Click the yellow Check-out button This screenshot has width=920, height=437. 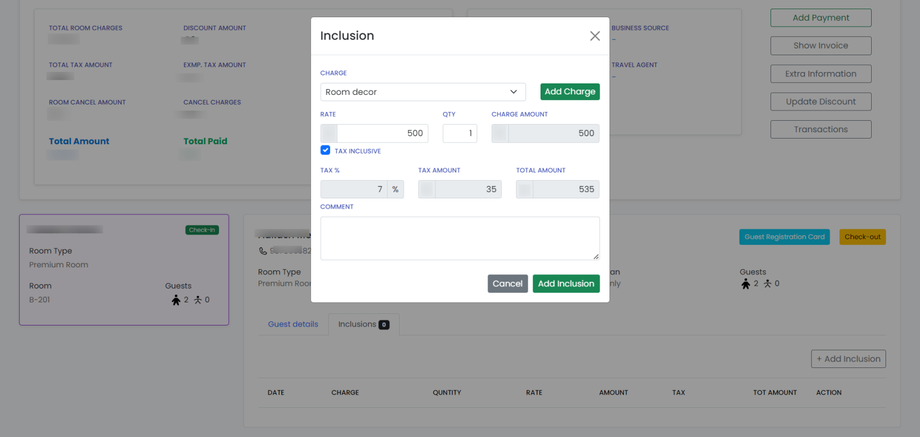(862, 237)
